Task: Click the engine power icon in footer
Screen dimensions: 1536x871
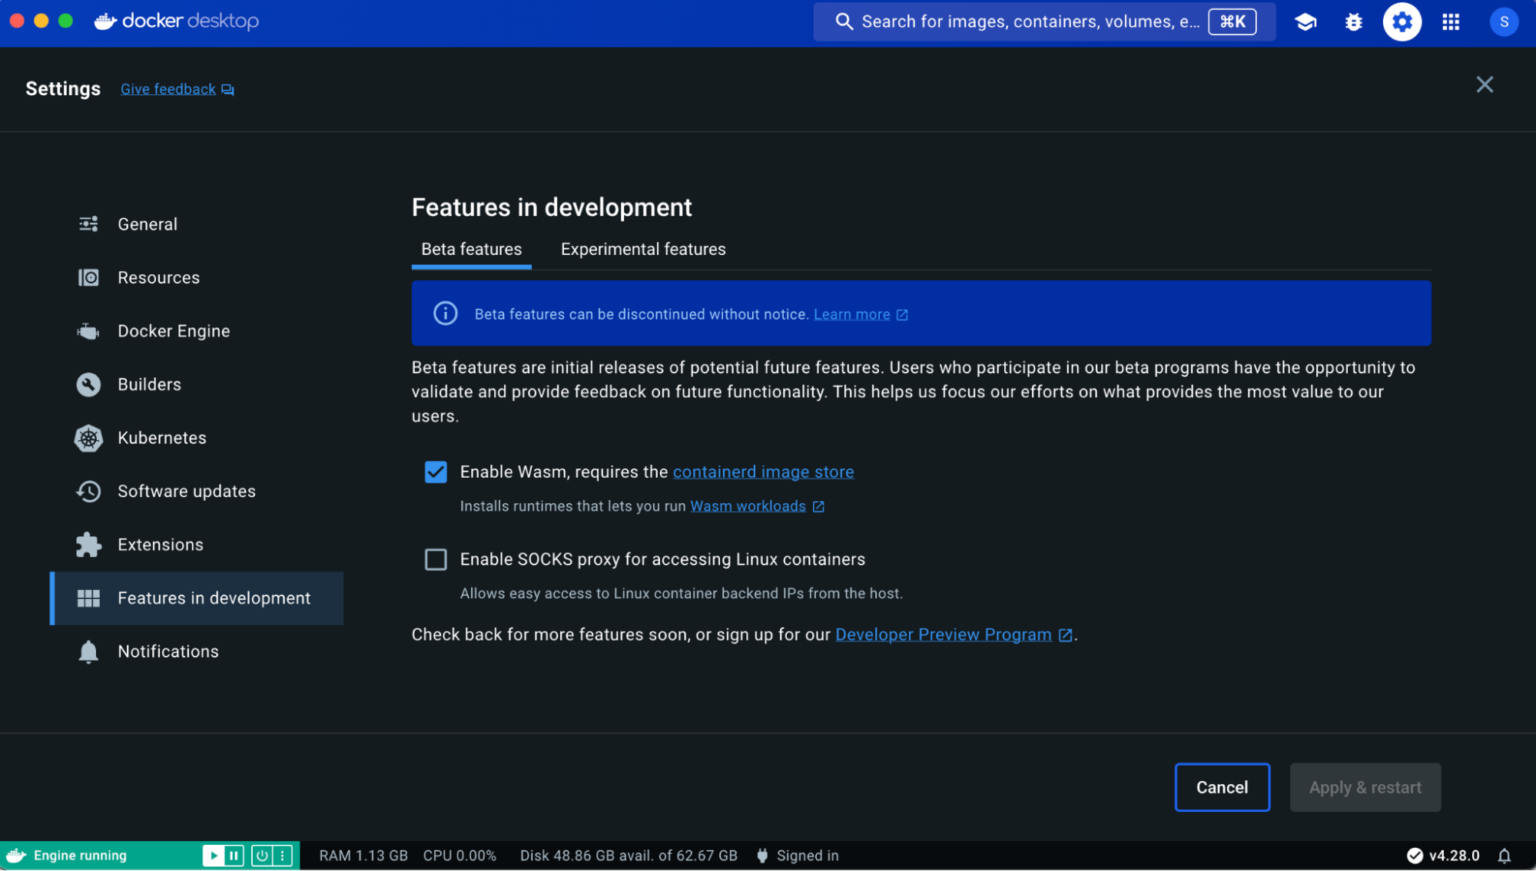Action: pyautogui.click(x=262, y=856)
